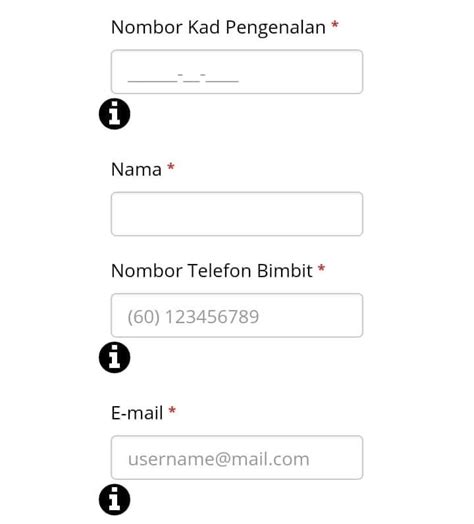Image resolution: width=474 pixels, height=524 pixels.
Task: Open info icon below Nombor Telefon Bimbit field
Action: click(114, 357)
